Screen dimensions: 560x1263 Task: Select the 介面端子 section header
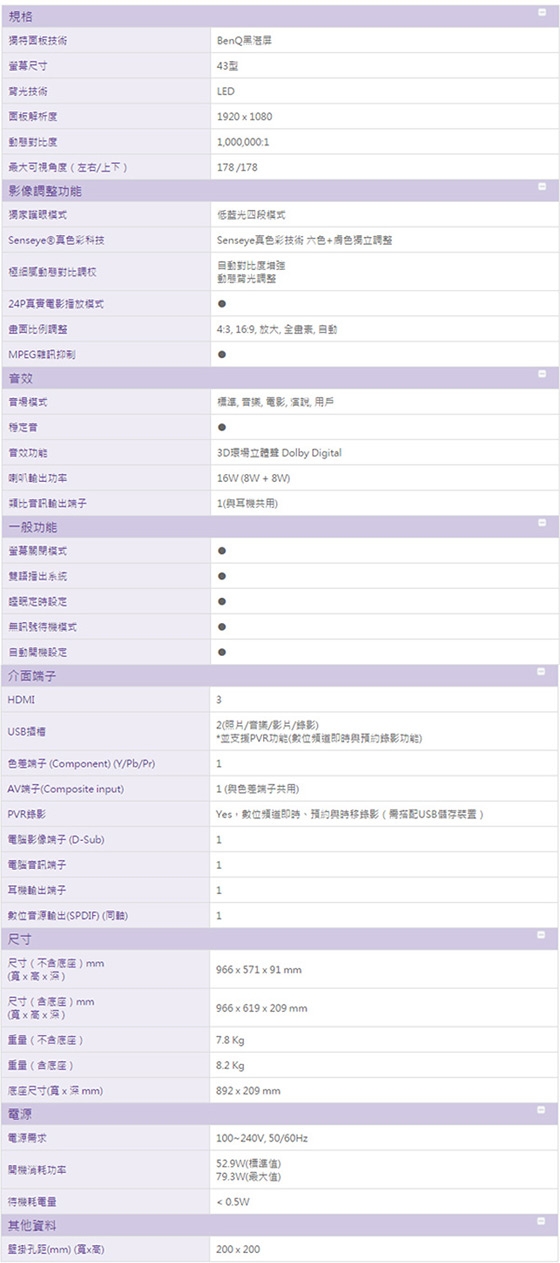[280, 676]
